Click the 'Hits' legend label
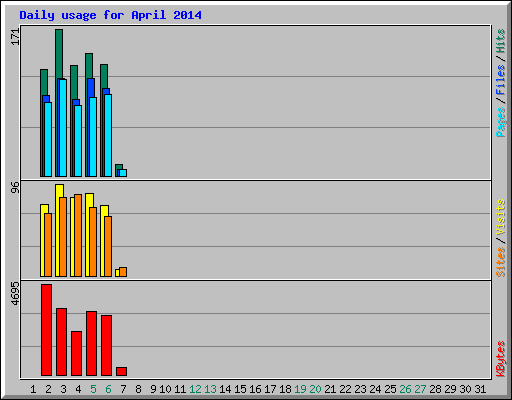Screen dimensions: 512x400 point(501,41)
